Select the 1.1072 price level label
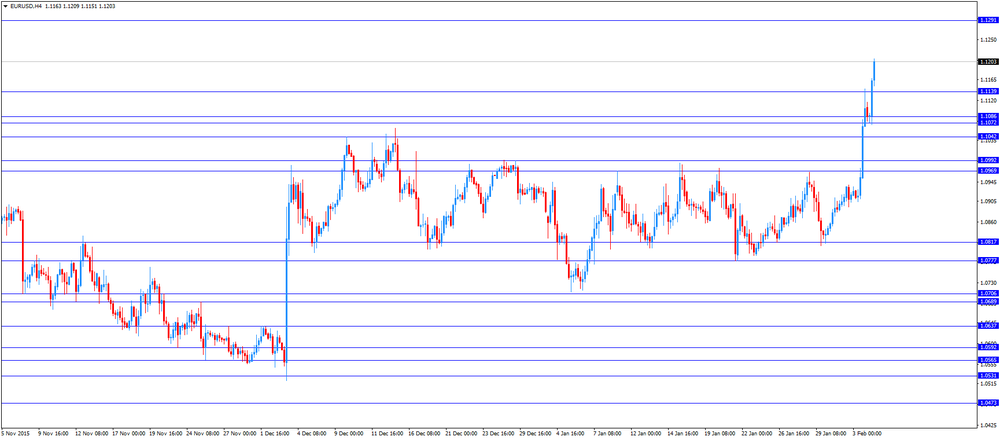Image resolution: width=1000 pixels, height=440 pixels. 988,122
